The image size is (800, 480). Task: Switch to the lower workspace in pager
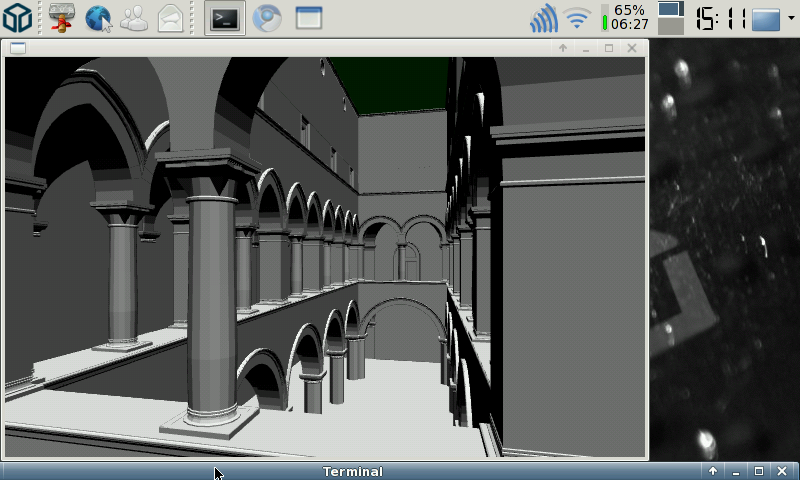coord(670,26)
